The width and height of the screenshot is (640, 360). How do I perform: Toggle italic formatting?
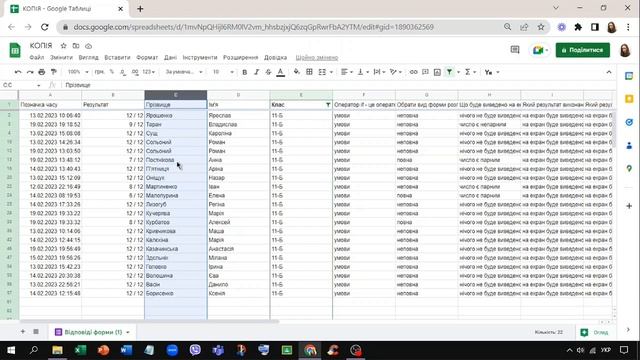coord(256,72)
